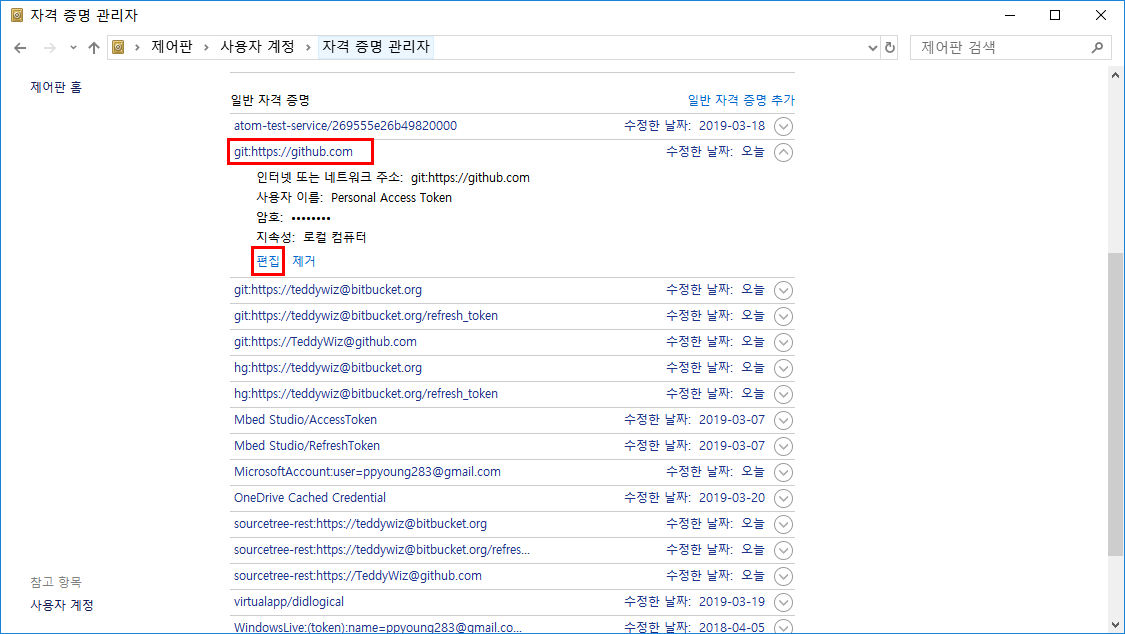Image resolution: width=1125 pixels, height=634 pixels.
Task: Open 사용자 계정 link under 참고 항목
Action: pos(62,605)
